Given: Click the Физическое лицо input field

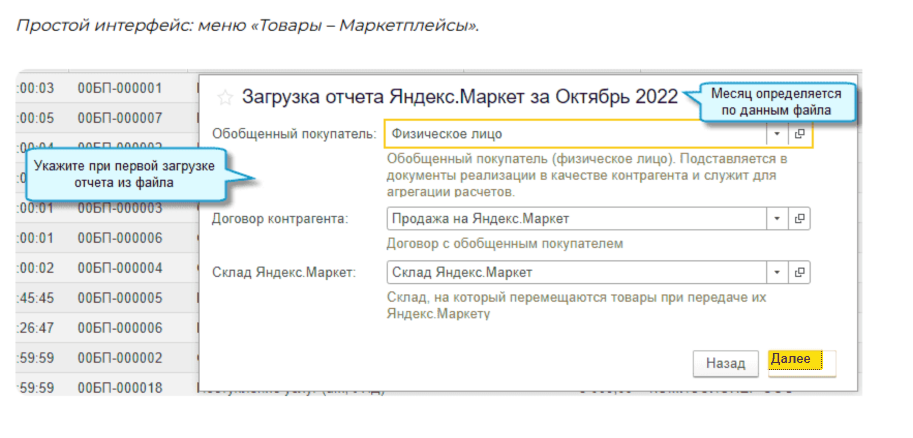Looking at the screenshot, I should point(576,134).
